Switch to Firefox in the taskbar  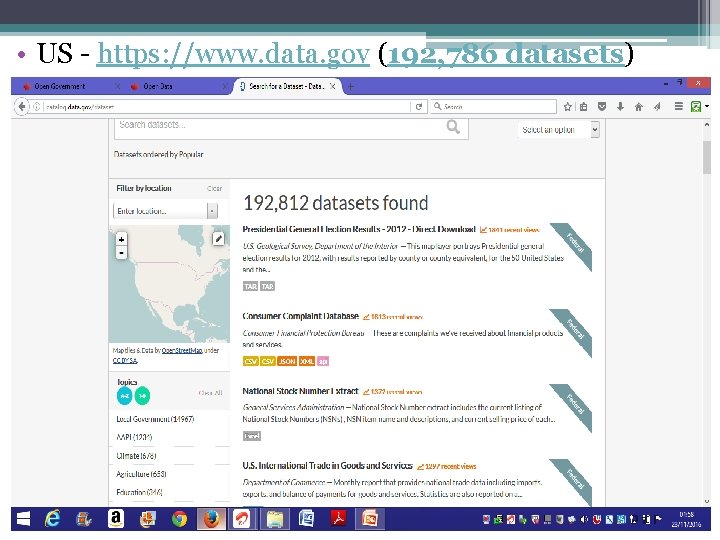pyautogui.click(x=211, y=519)
